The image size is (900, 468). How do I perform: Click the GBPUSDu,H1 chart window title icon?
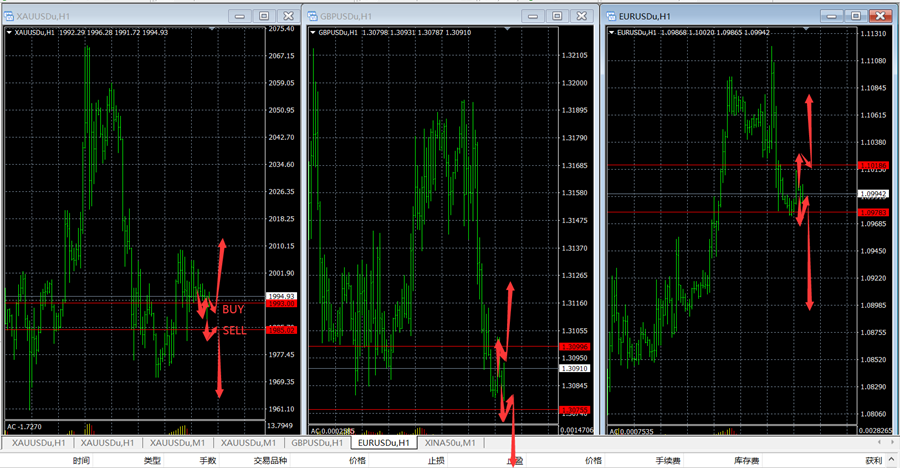click(x=312, y=16)
